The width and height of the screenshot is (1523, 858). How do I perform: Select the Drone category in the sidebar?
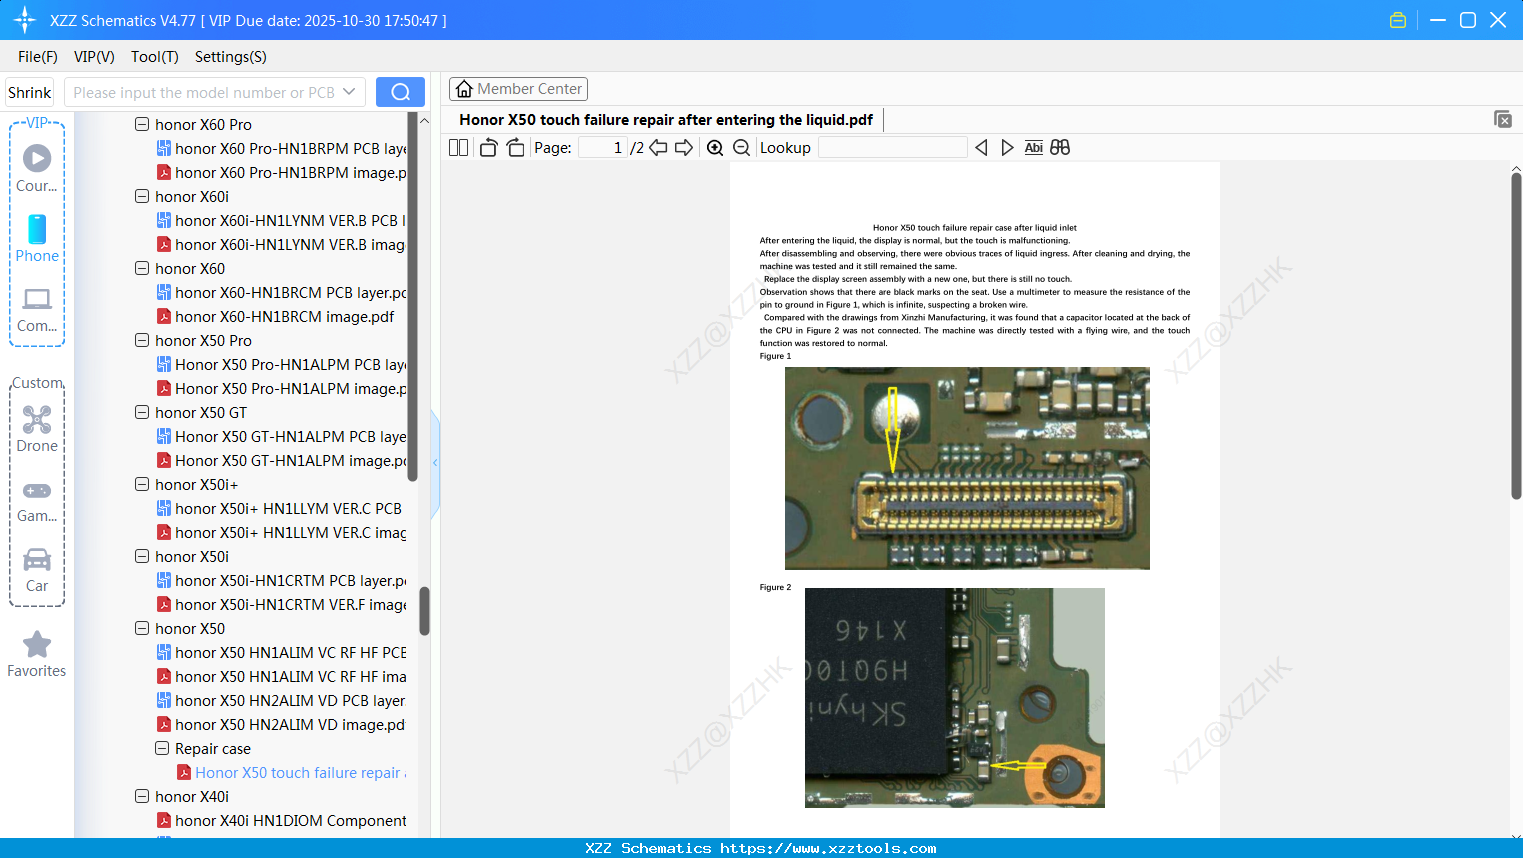pyautogui.click(x=37, y=429)
